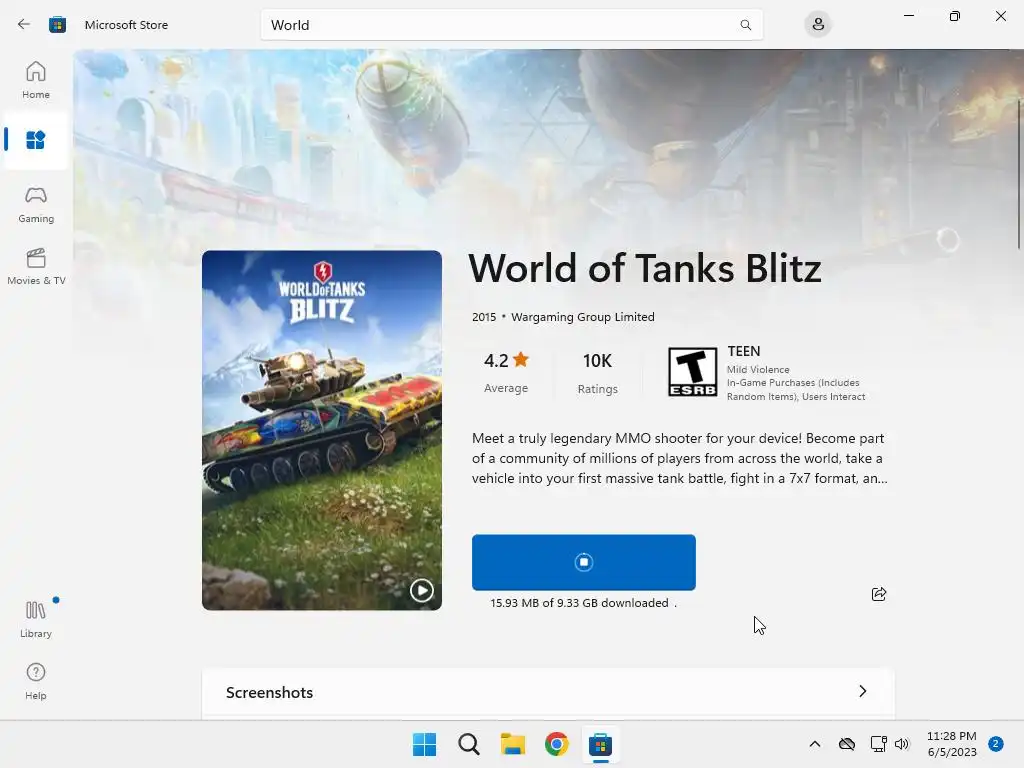This screenshot has height=768, width=1024.
Task: Click the 10K Ratings count
Action: coord(598,373)
